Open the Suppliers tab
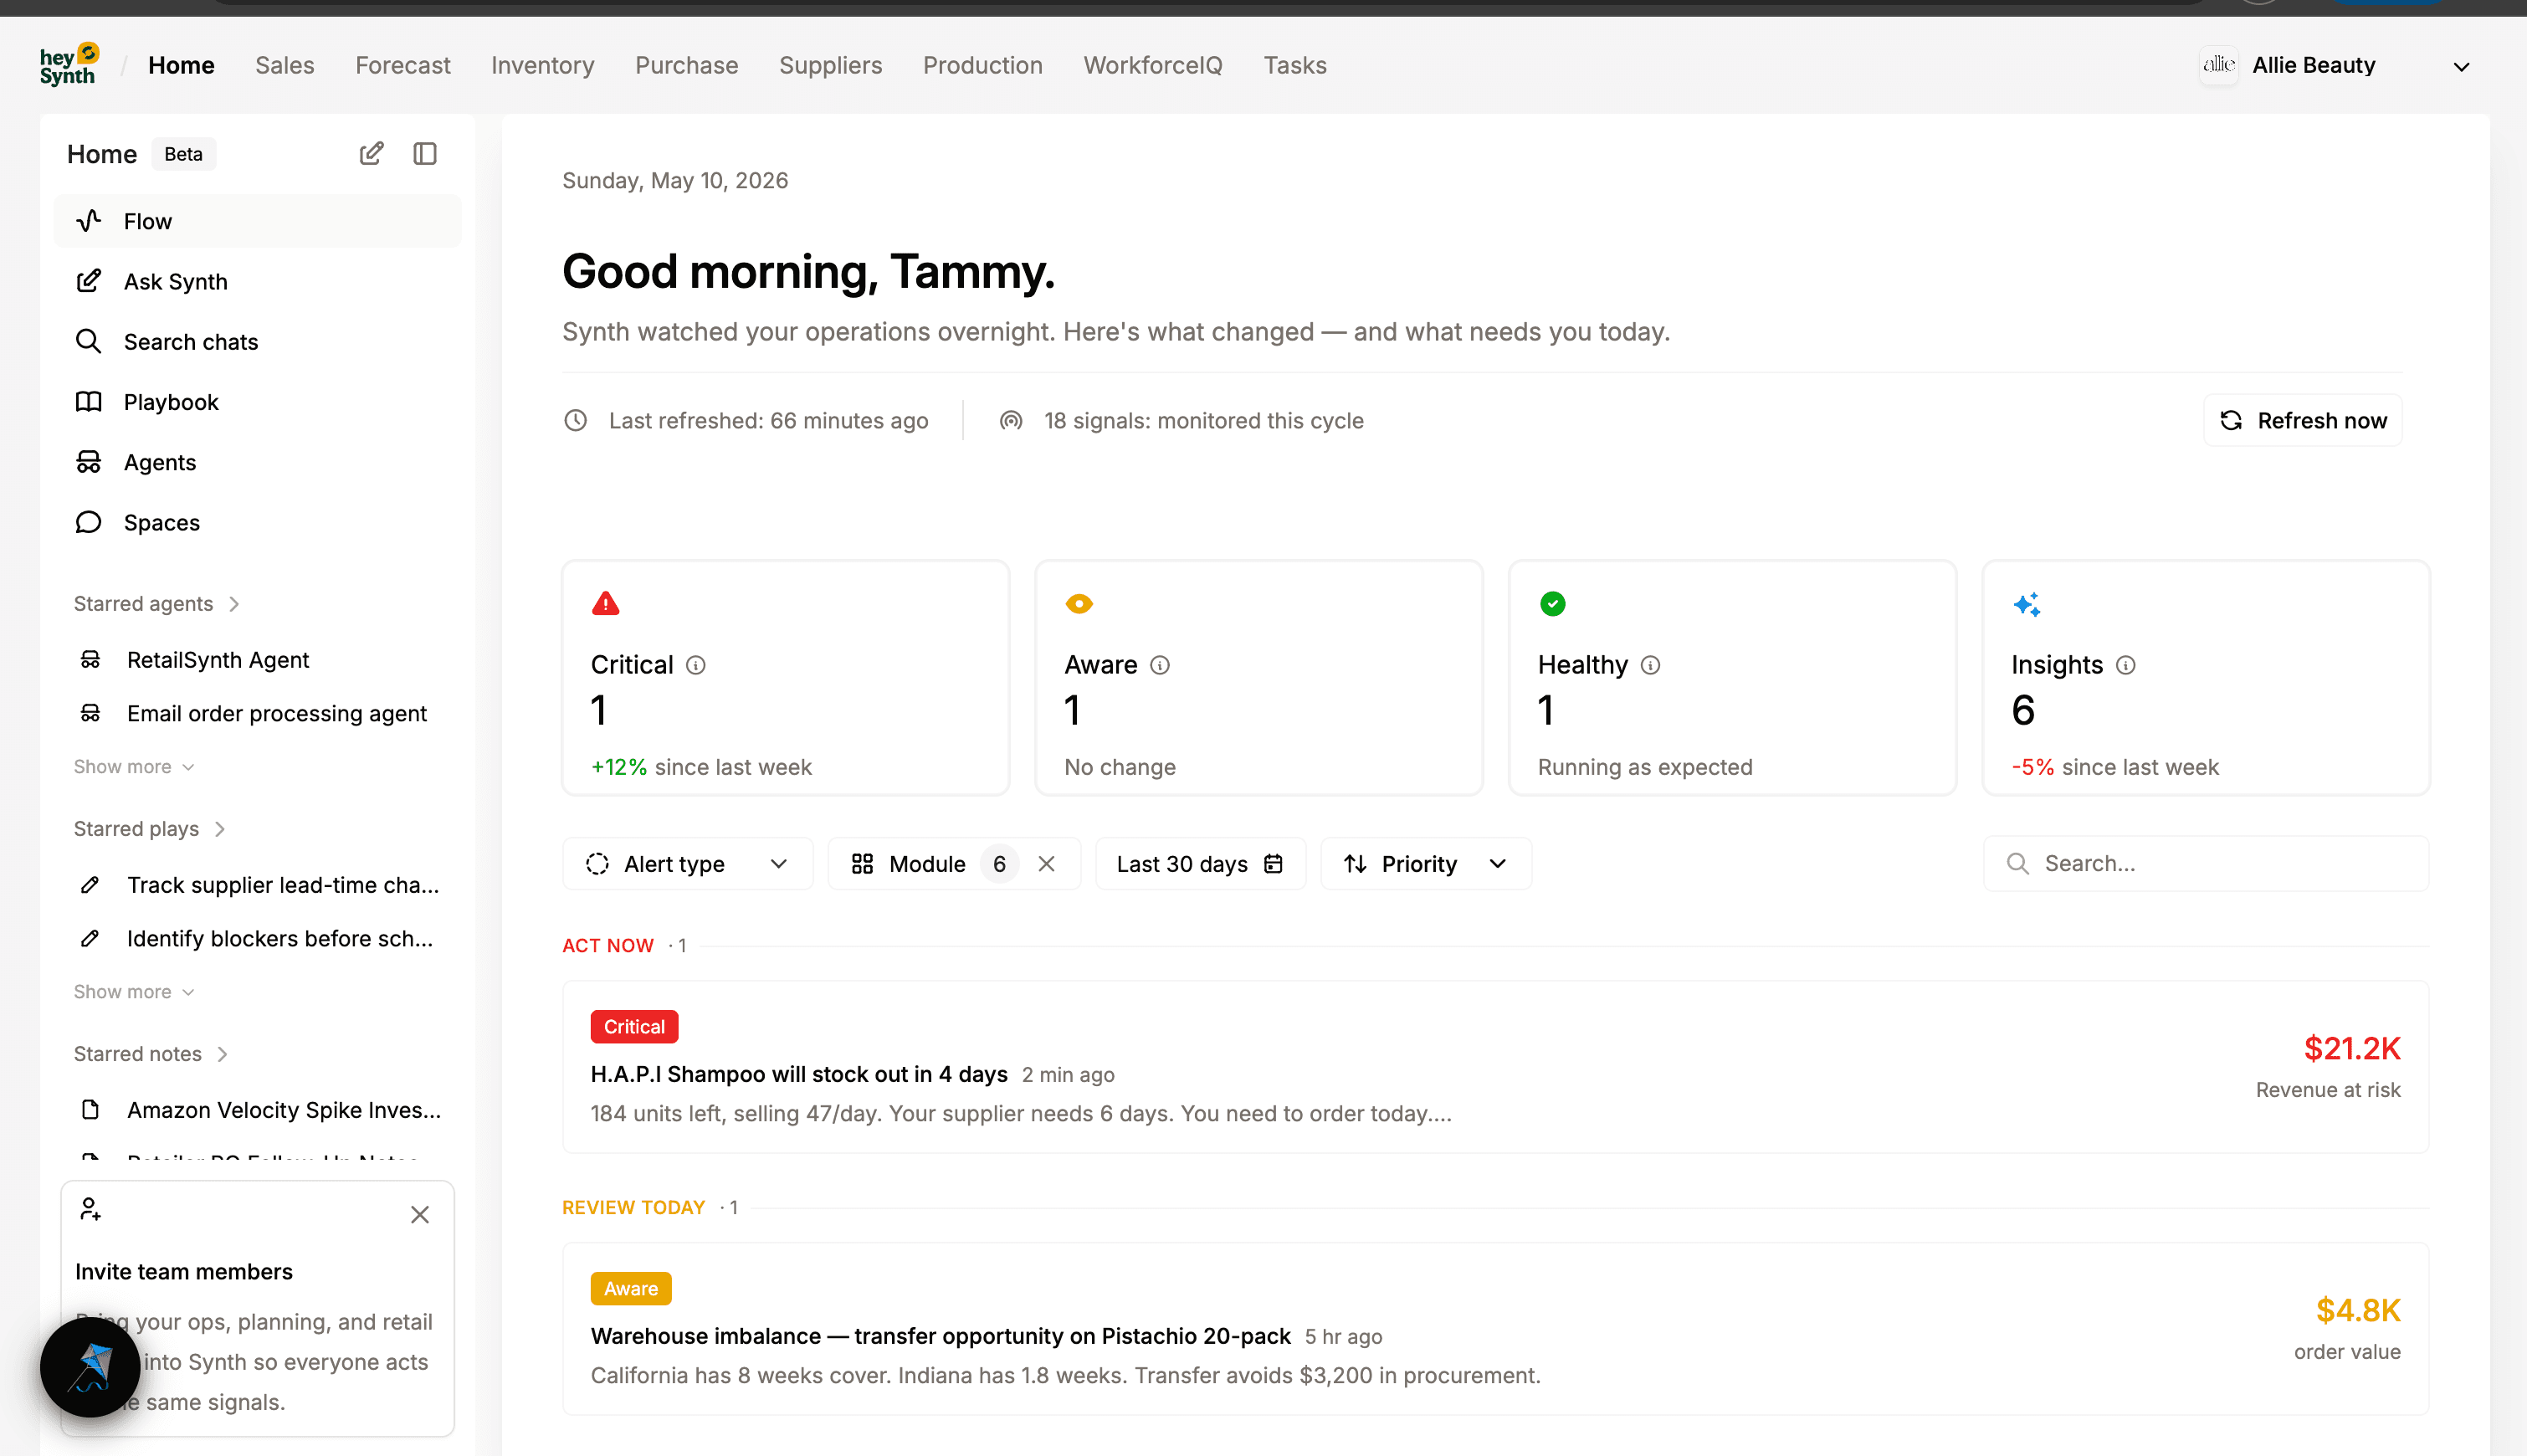Viewport: 2527px width, 1456px height. coord(830,65)
